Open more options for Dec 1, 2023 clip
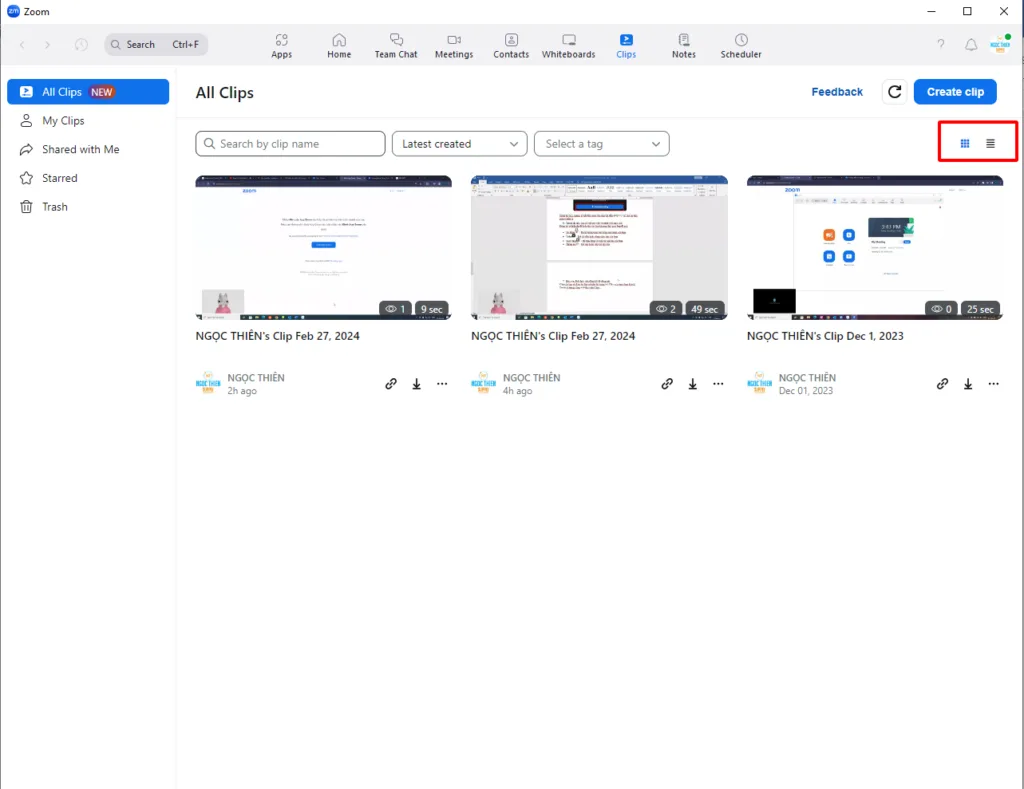Screen dimensions: 1024x789 pos(993,384)
